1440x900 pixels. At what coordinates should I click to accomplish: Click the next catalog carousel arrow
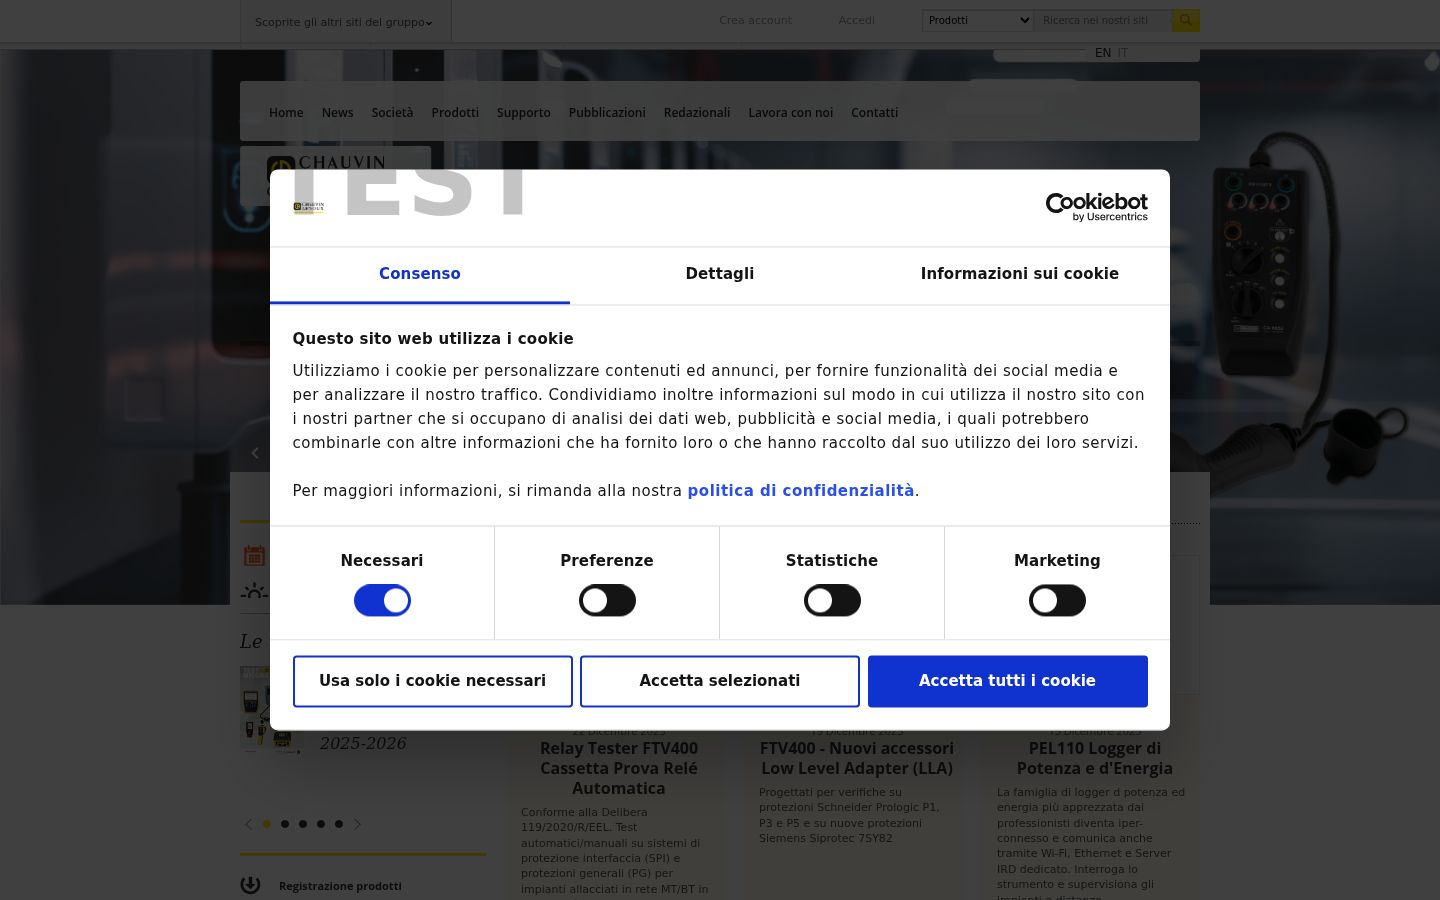pyautogui.click(x=357, y=824)
